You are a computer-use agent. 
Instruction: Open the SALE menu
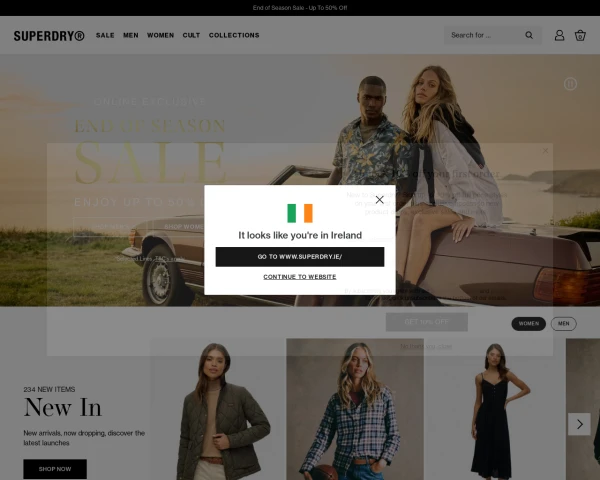105,35
